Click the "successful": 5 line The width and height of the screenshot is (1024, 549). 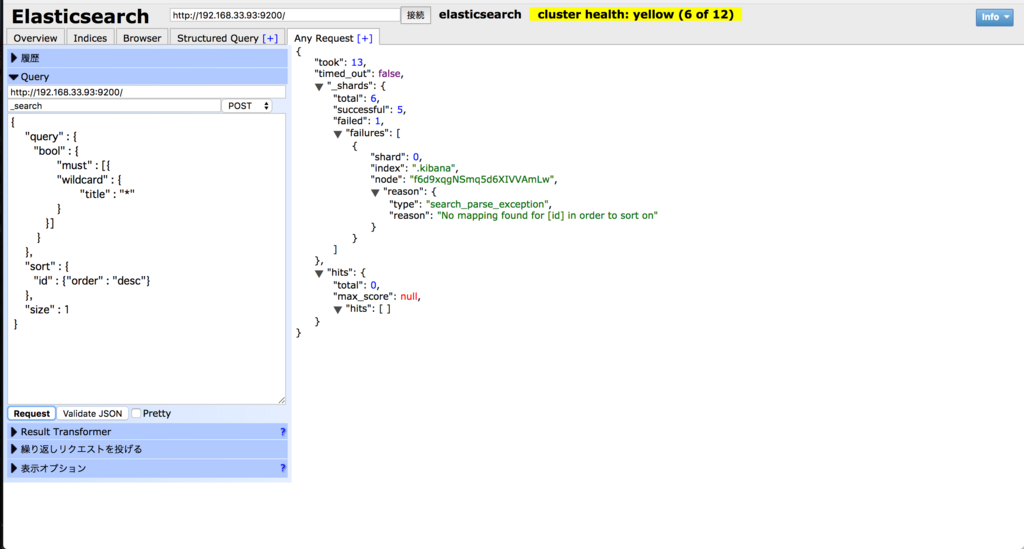[370, 110]
